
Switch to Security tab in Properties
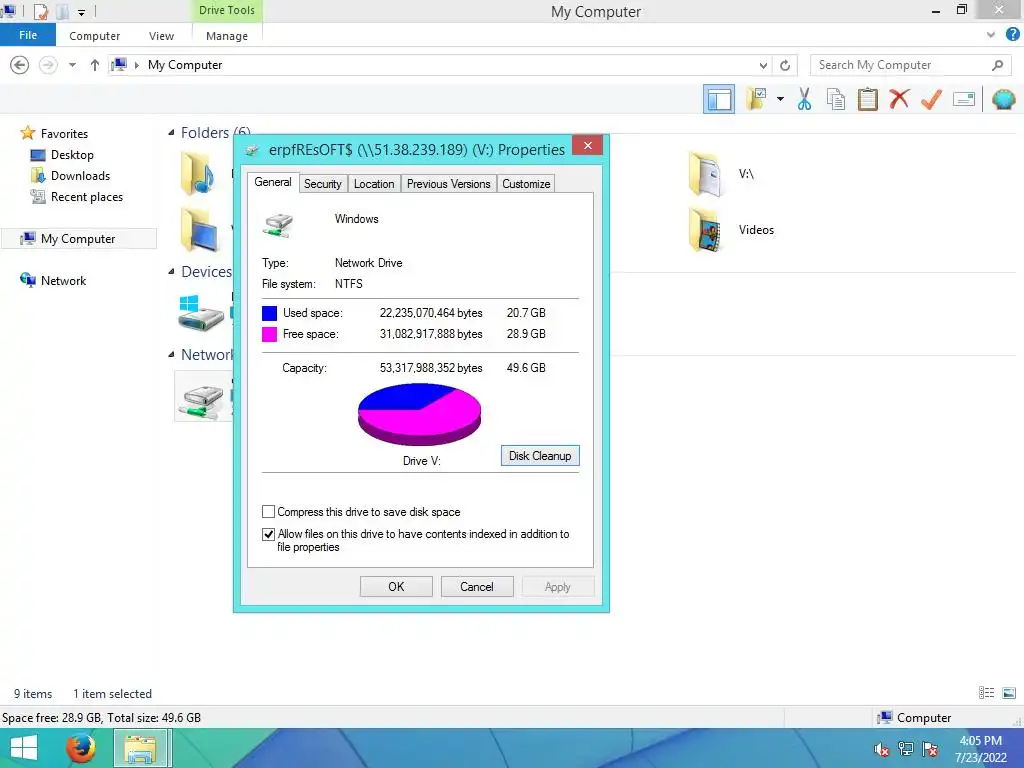(323, 184)
